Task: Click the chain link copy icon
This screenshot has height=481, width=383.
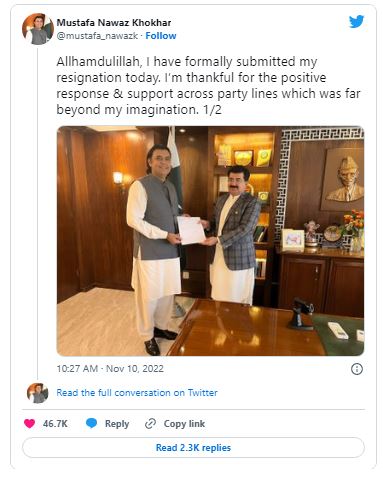Action: [150, 423]
